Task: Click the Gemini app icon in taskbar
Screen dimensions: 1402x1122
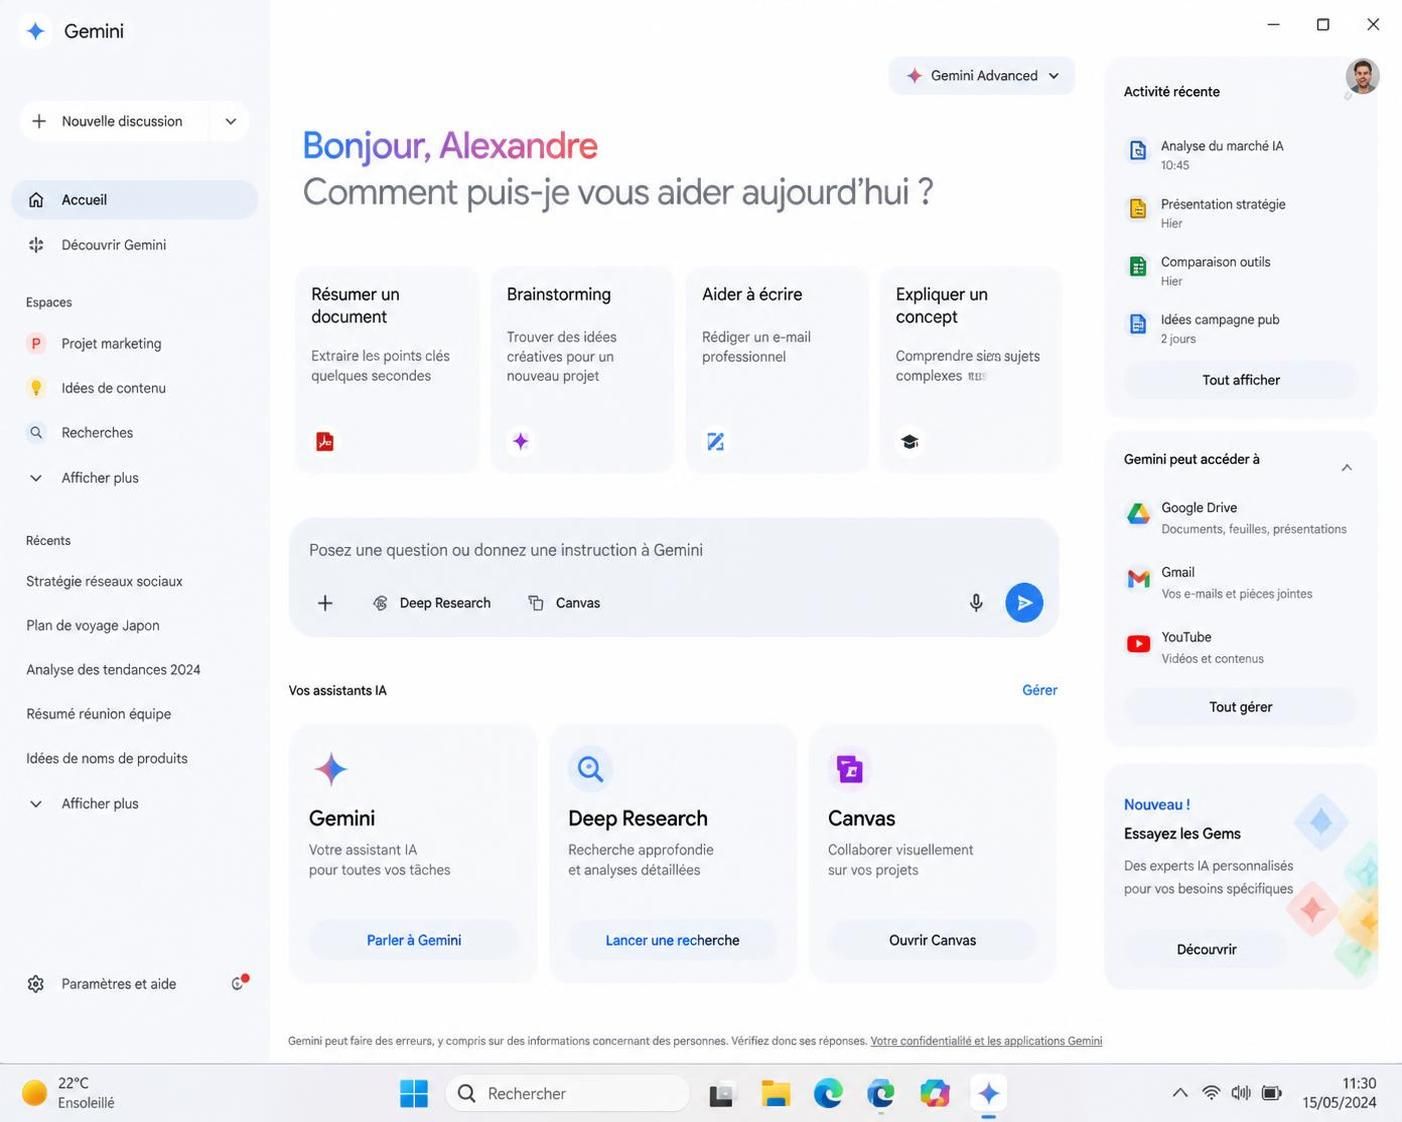Action: point(989,1094)
